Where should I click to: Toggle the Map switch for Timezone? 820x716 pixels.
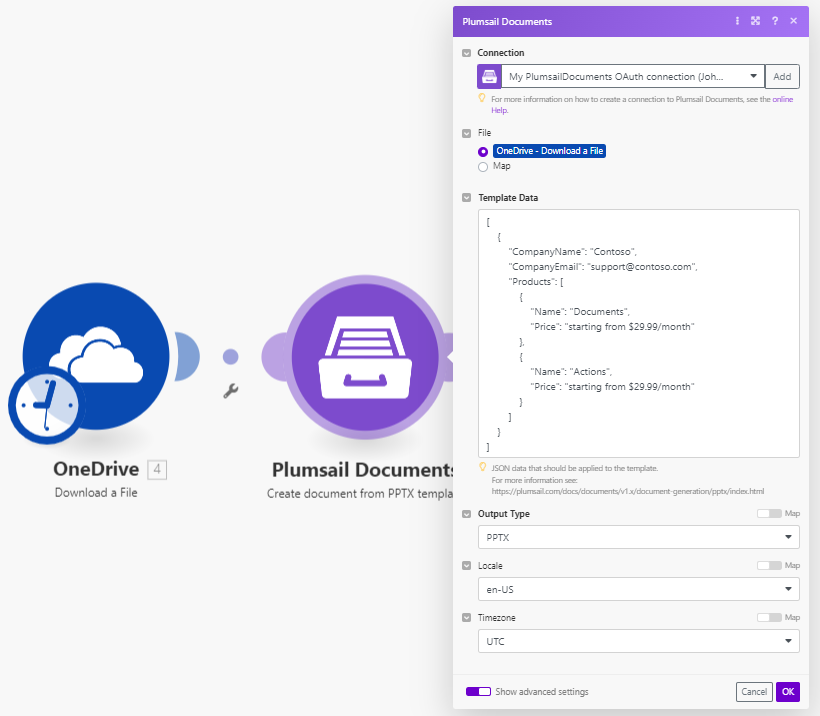[x=769, y=618]
